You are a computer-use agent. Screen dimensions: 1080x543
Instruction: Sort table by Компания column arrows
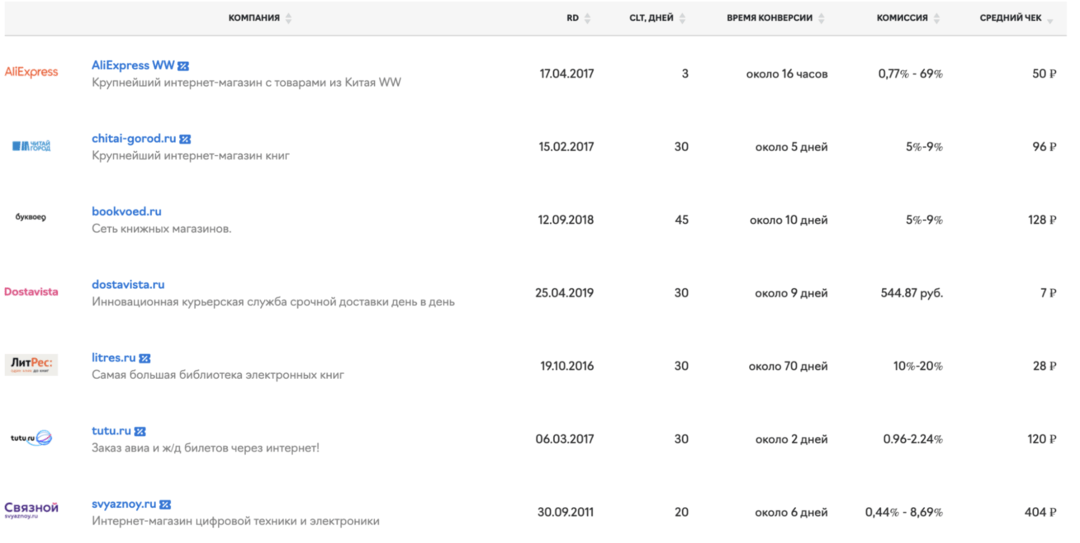click(x=289, y=19)
